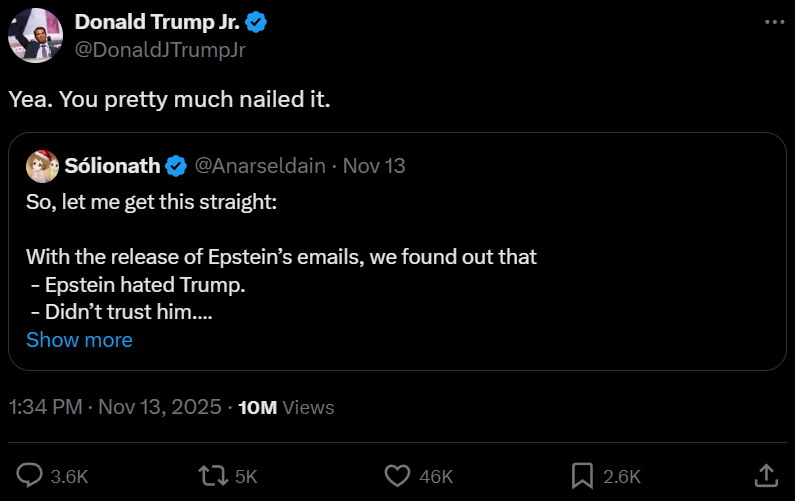795x501 pixels.
Task: Like the post with heart icon
Action: (x=398, y=475)
